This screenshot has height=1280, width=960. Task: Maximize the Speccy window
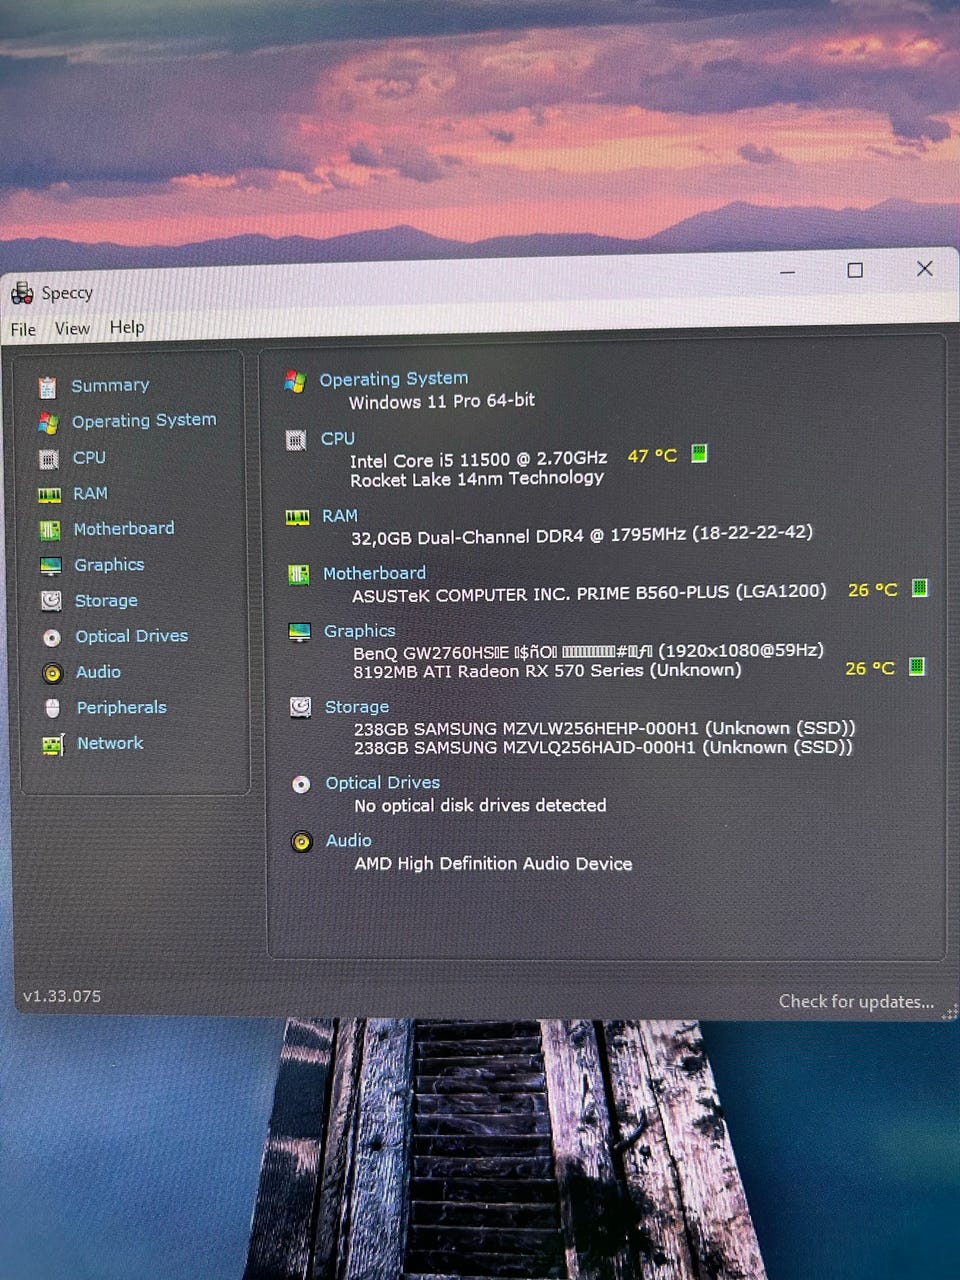[x=855, y=270]
